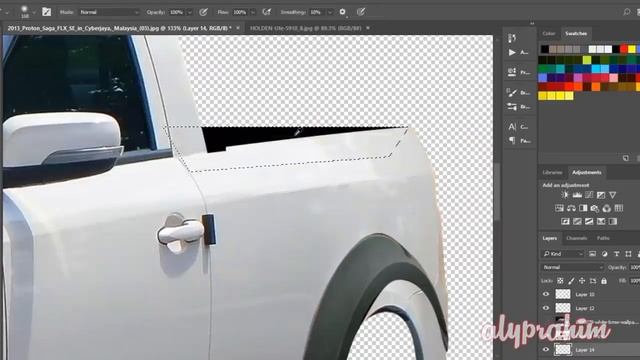
Task: Add a Levels adjustment
Action: [577, 195]
